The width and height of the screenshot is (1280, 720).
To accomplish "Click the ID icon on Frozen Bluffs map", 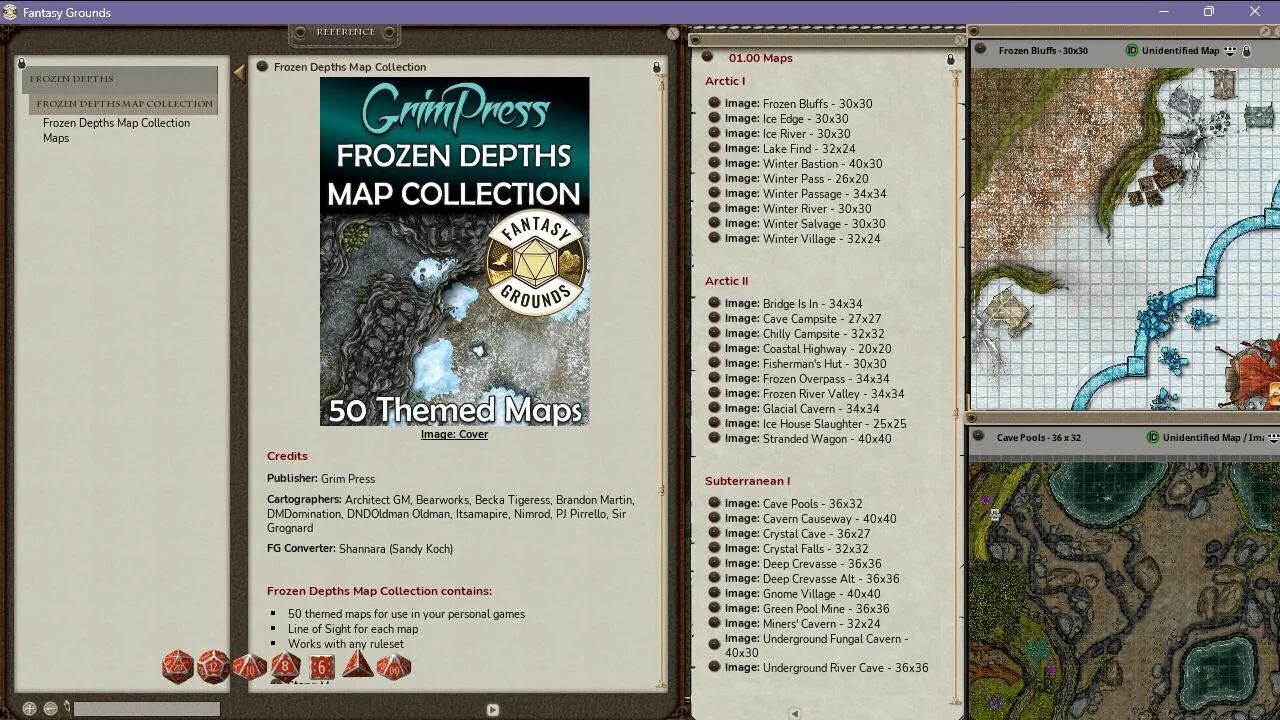I will click(1132, 50).
